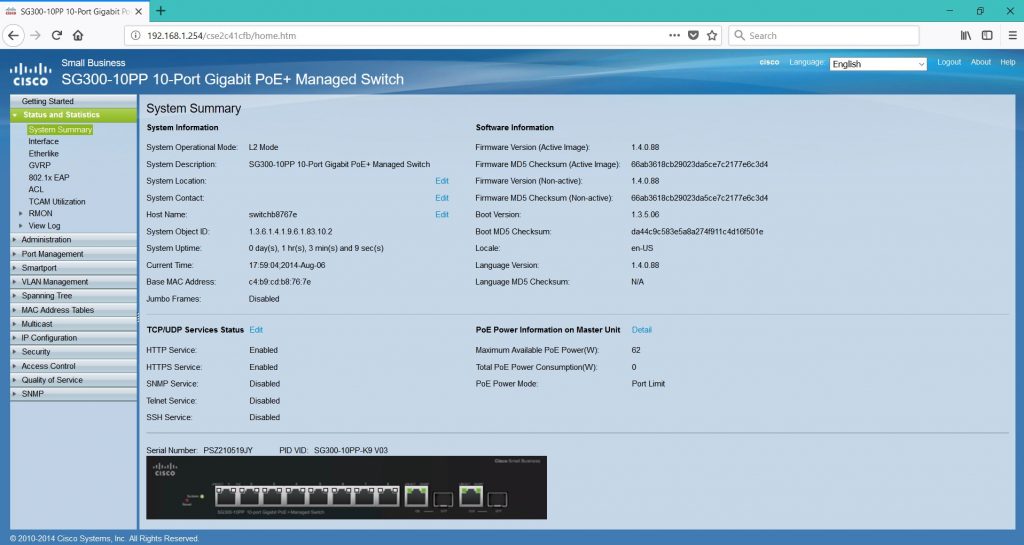Click the Cisco logo in header
Image resolution: width=1024 pixels, height=545 pixels.
click(x=30, y=74)
